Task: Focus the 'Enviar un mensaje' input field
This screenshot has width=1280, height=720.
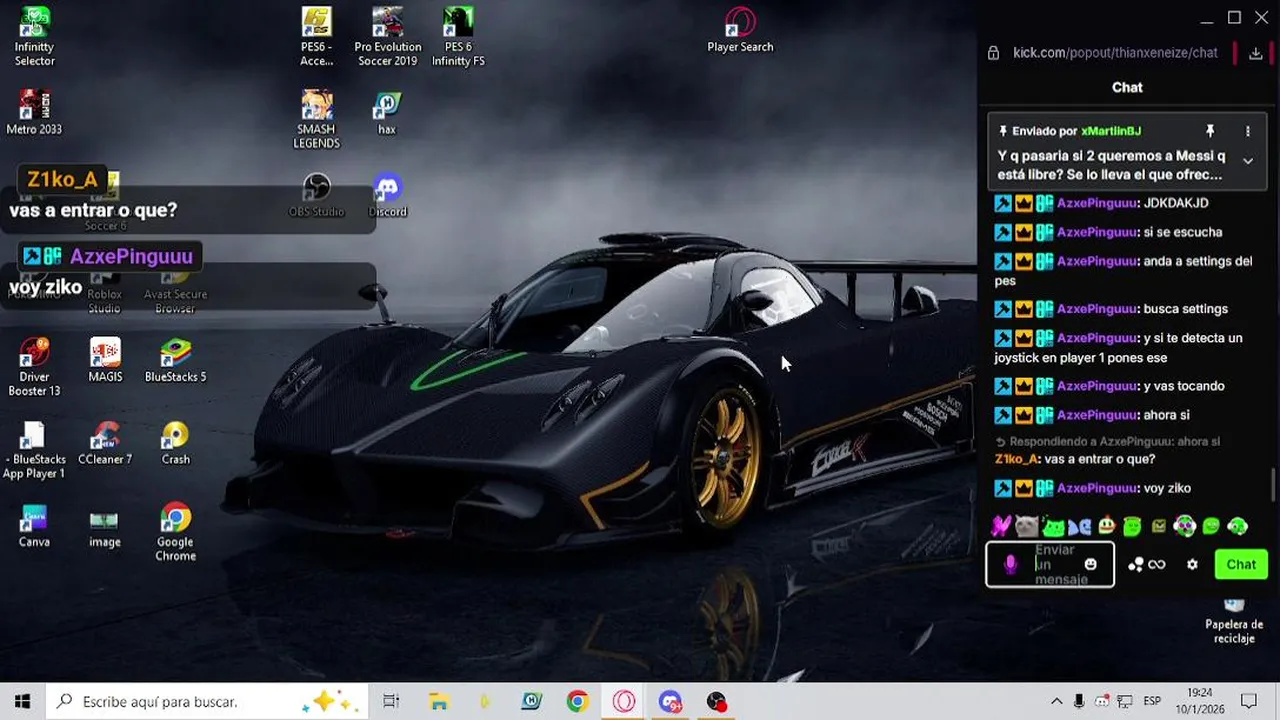Action: (x=1050, y=565)
